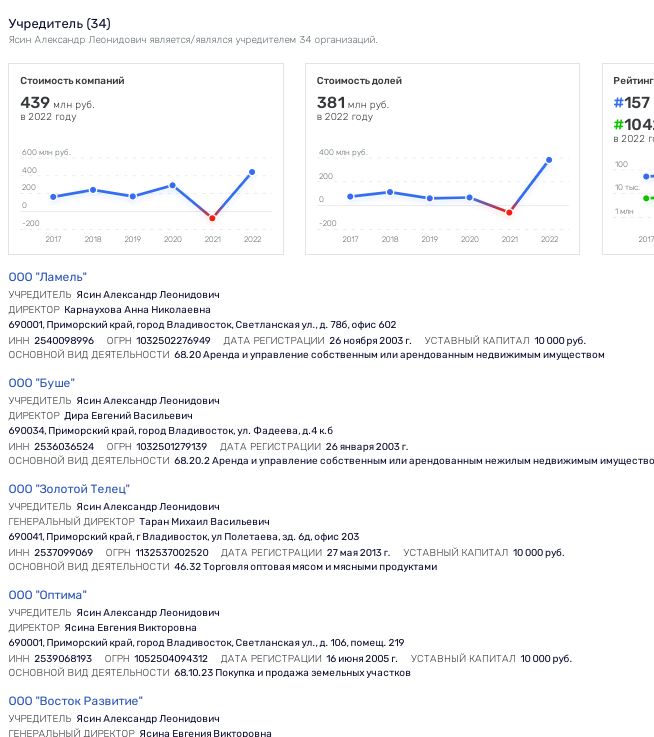Click the 2018 point on Стоимость долей chart
The width and height of the screenshot is (654, 737).
point(390,192)
